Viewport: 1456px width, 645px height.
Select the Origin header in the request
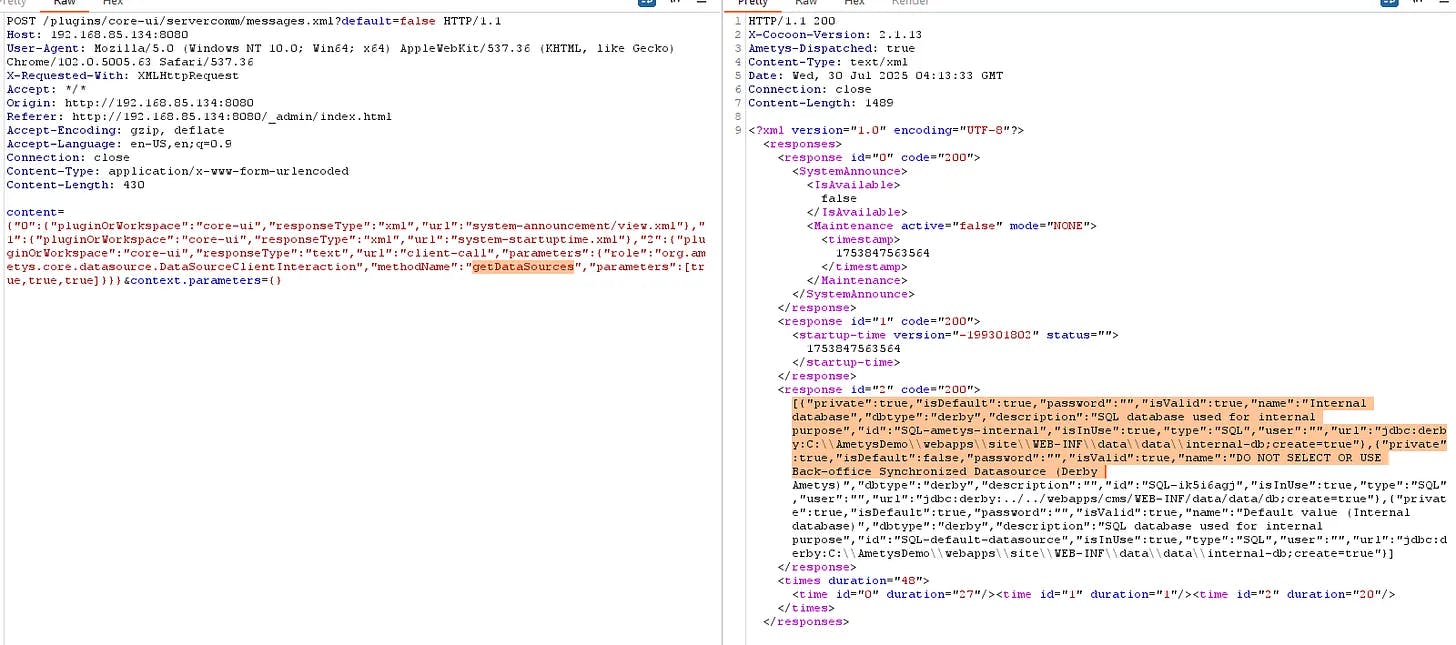click(x=130, y=103)
